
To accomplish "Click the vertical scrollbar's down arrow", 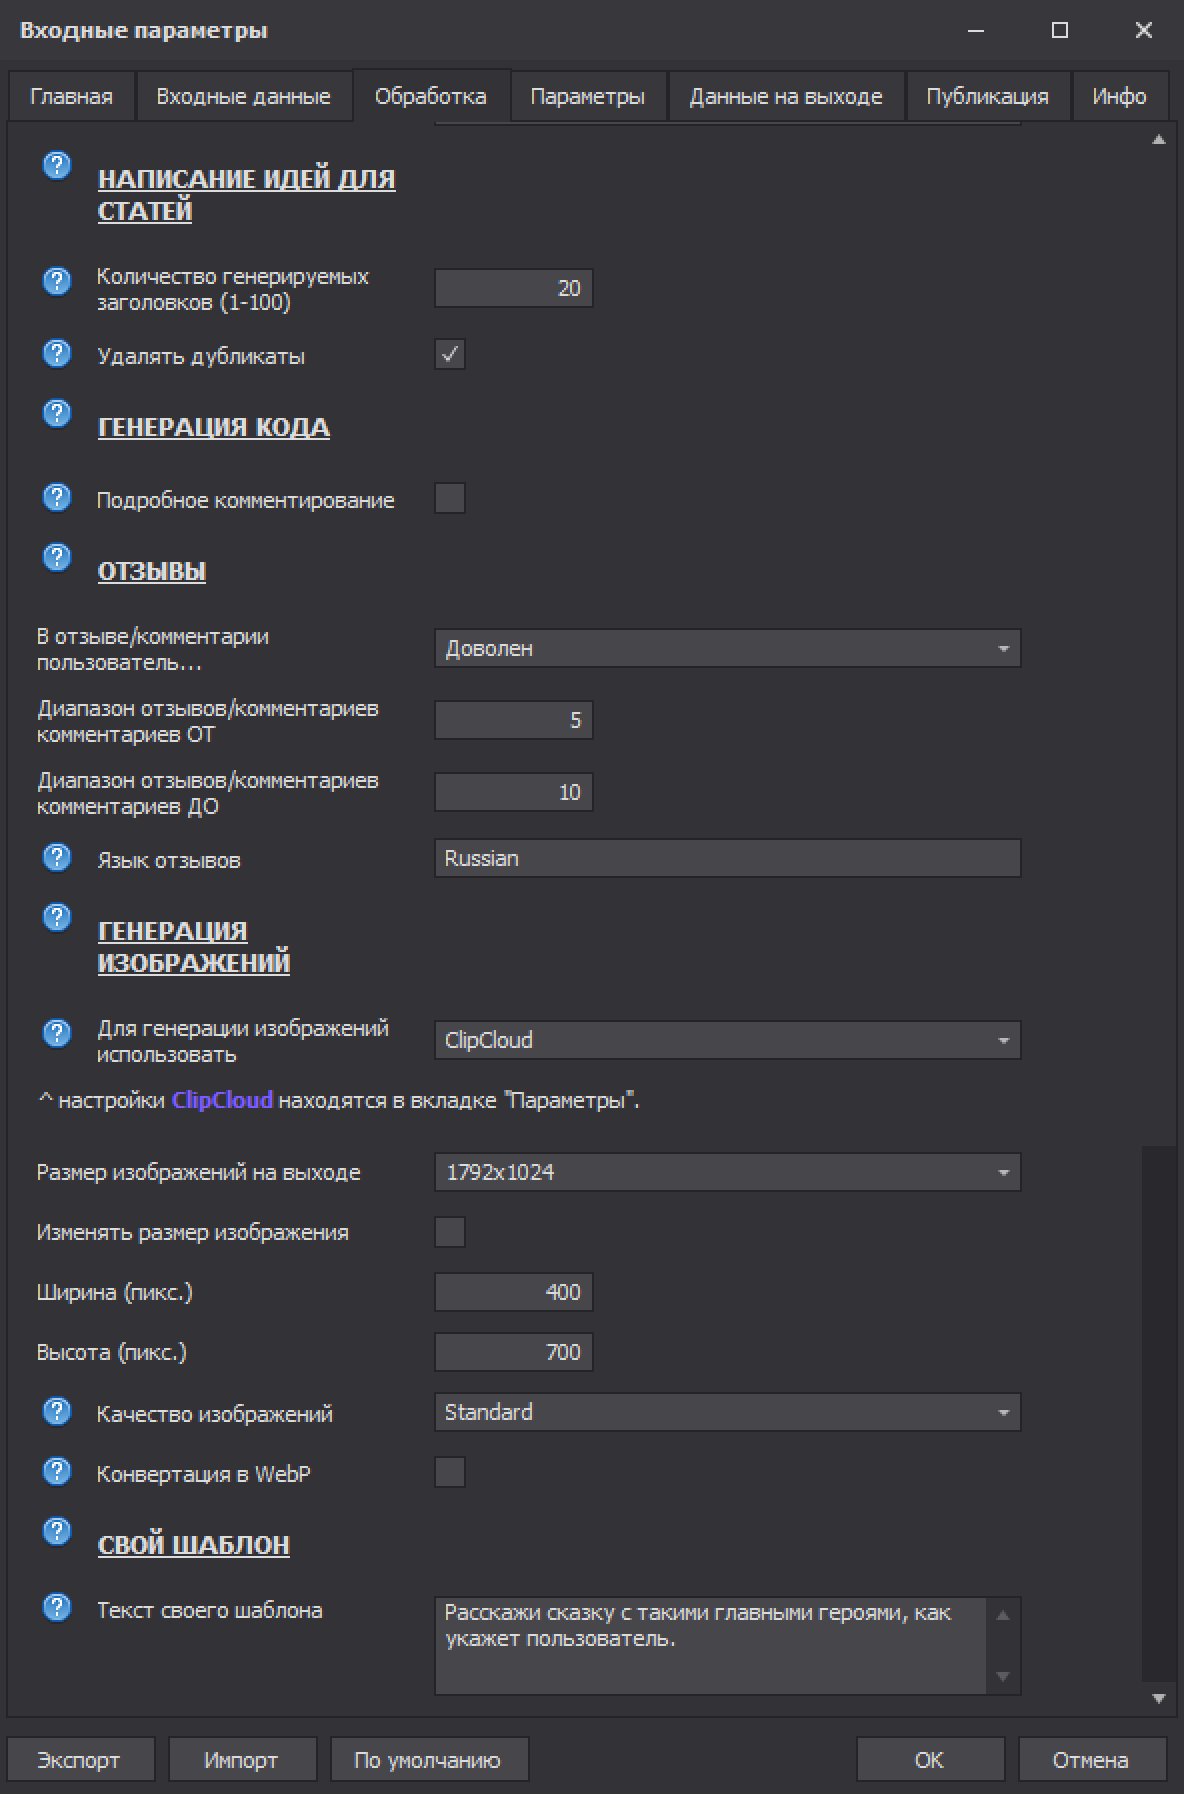I will [1159, 1698].
